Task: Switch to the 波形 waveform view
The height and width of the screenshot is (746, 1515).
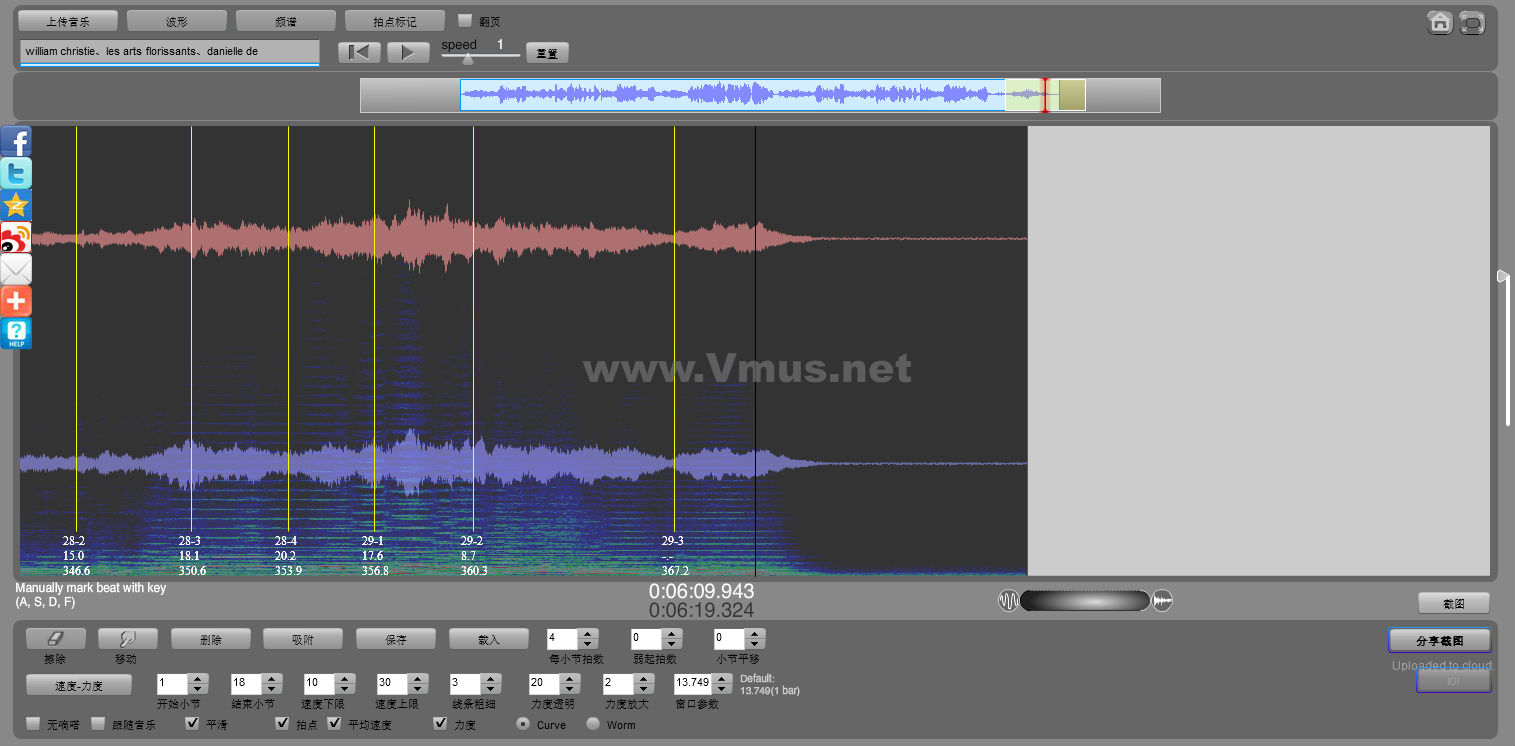Action: coord(177,21)
